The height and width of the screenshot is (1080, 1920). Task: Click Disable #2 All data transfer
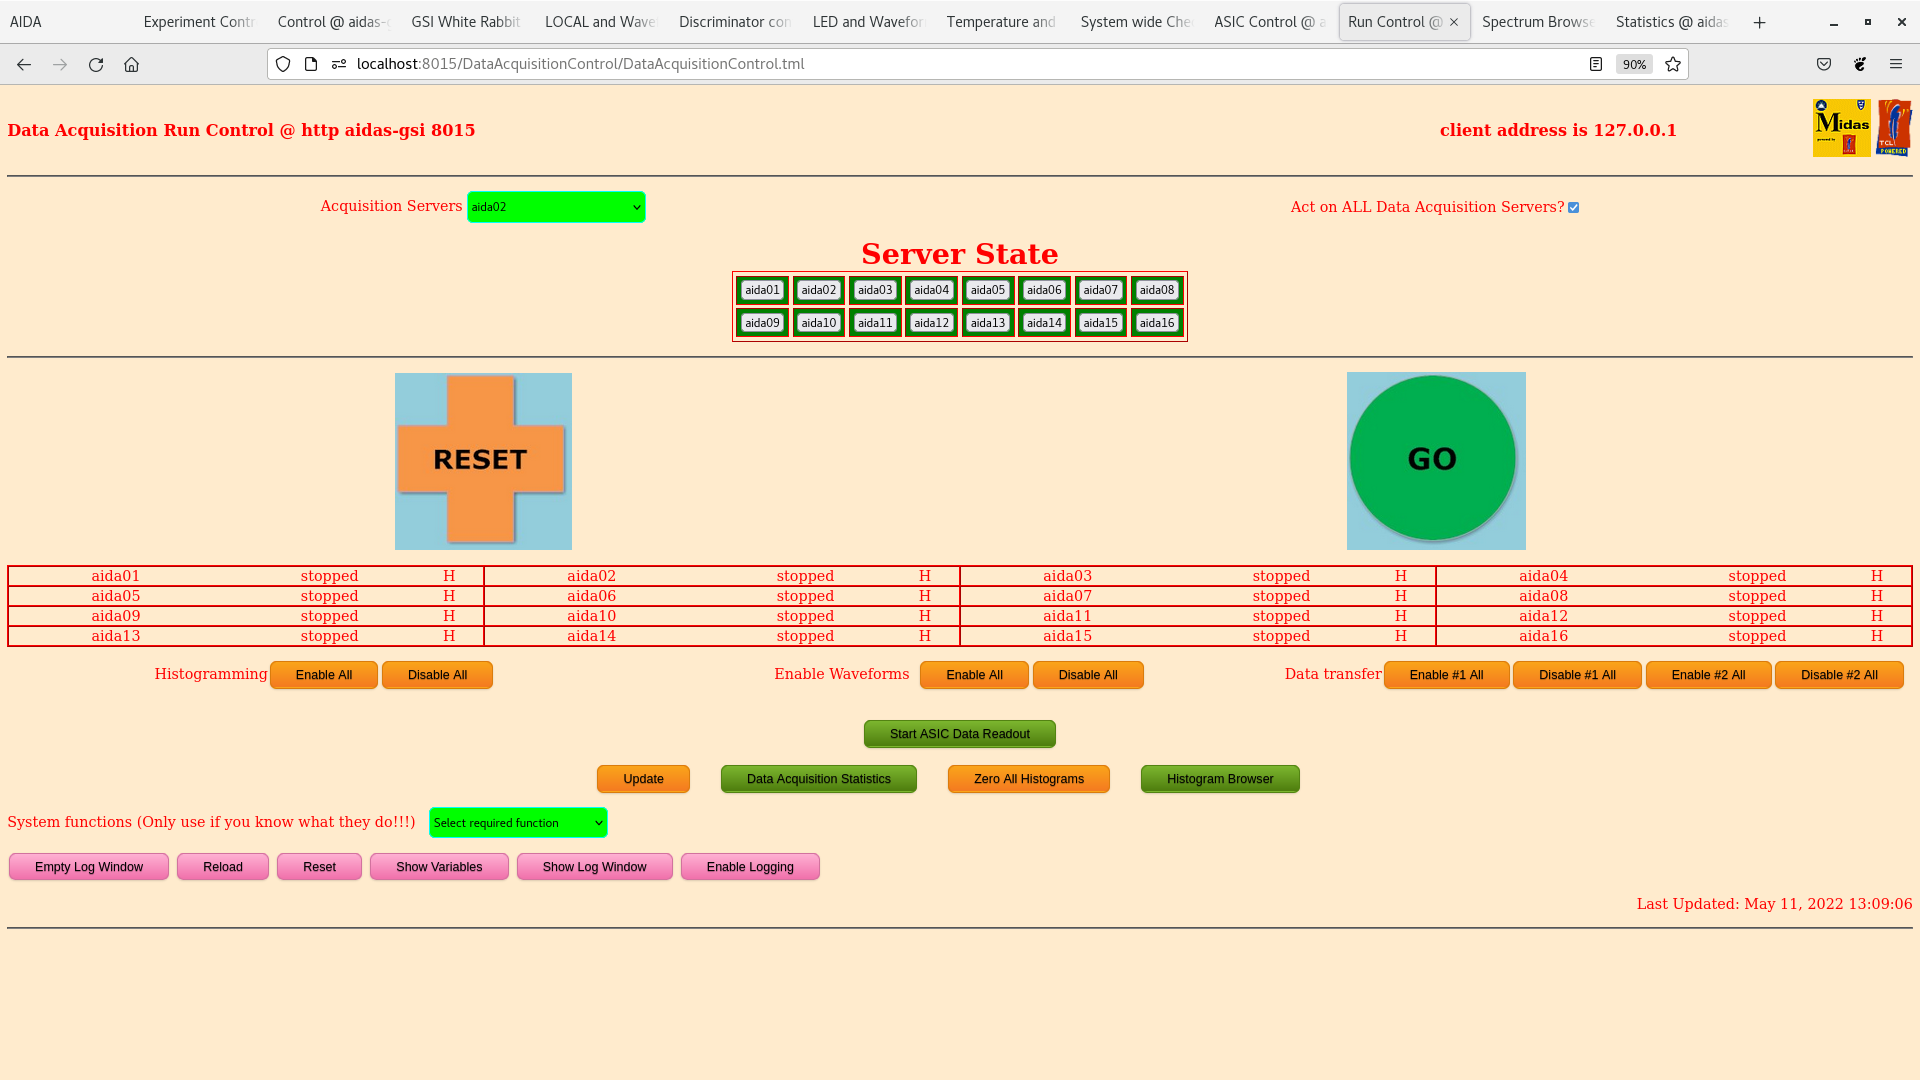click(x=1839, y=675)
